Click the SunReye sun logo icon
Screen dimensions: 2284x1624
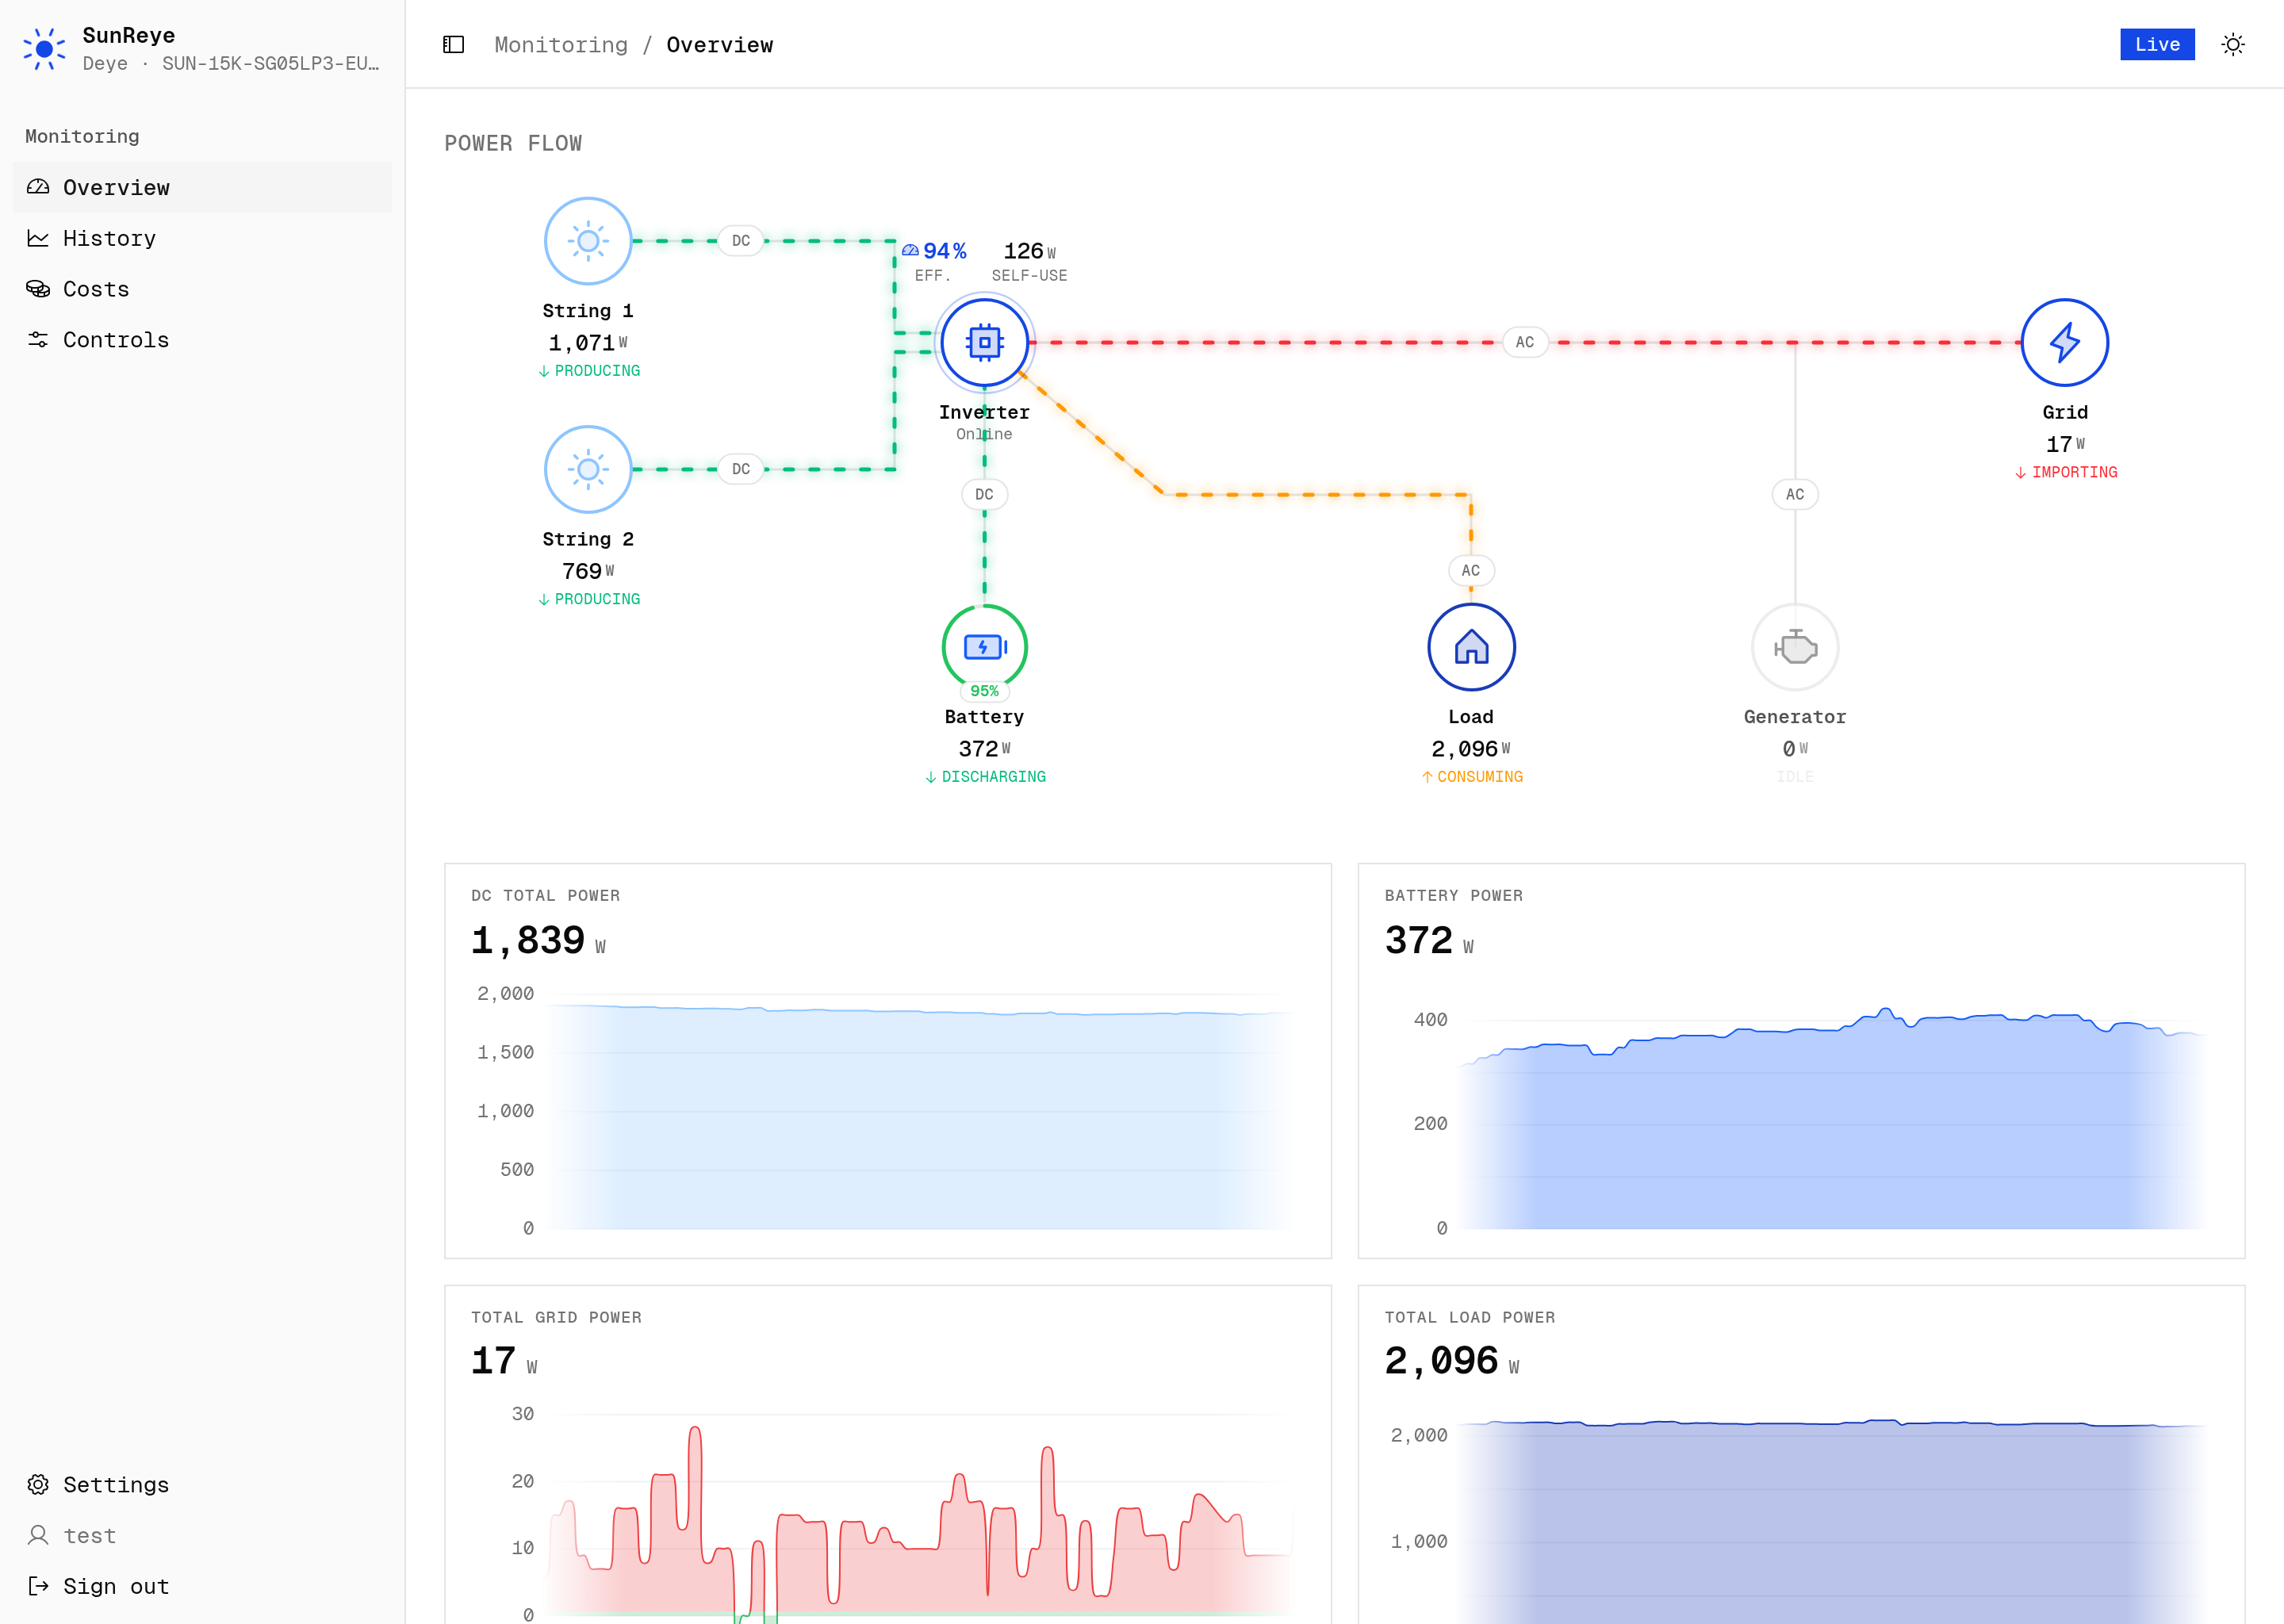click(x=44, y=48)
